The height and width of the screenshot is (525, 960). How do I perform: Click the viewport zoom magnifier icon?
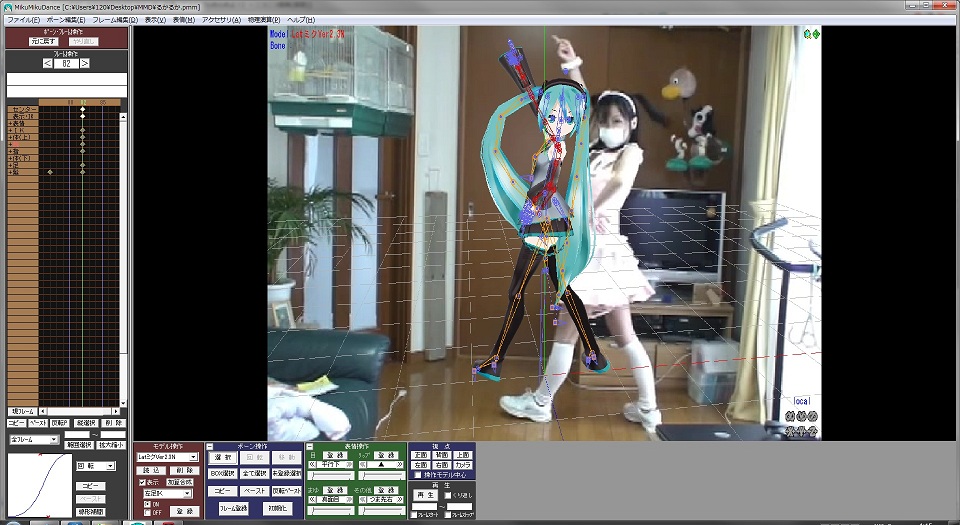pos(808,34)
